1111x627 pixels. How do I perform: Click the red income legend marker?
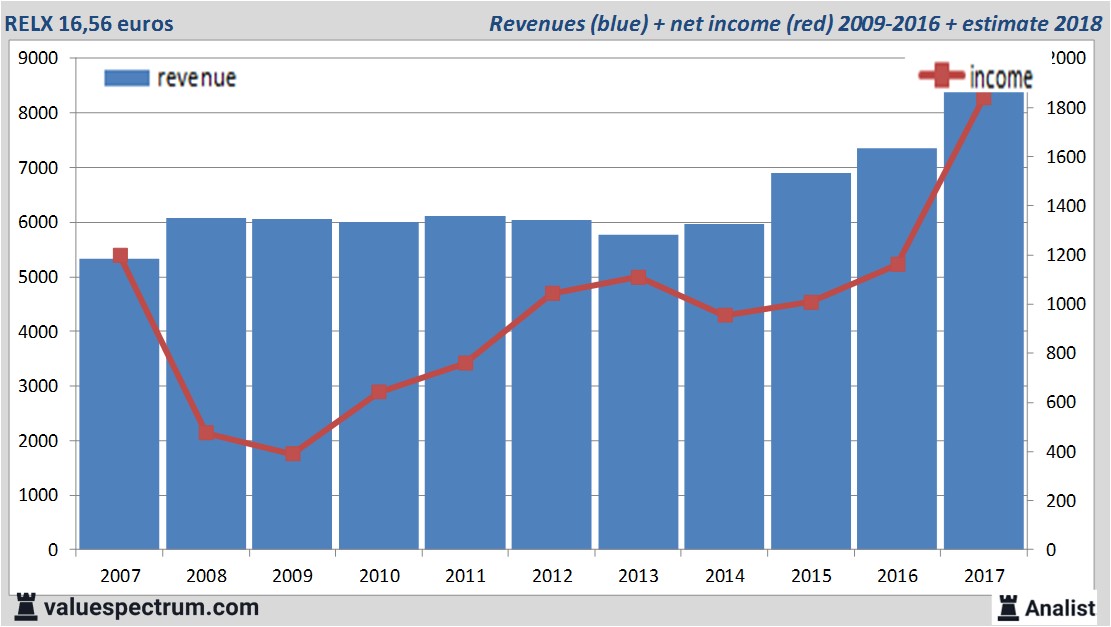(942, 77)
